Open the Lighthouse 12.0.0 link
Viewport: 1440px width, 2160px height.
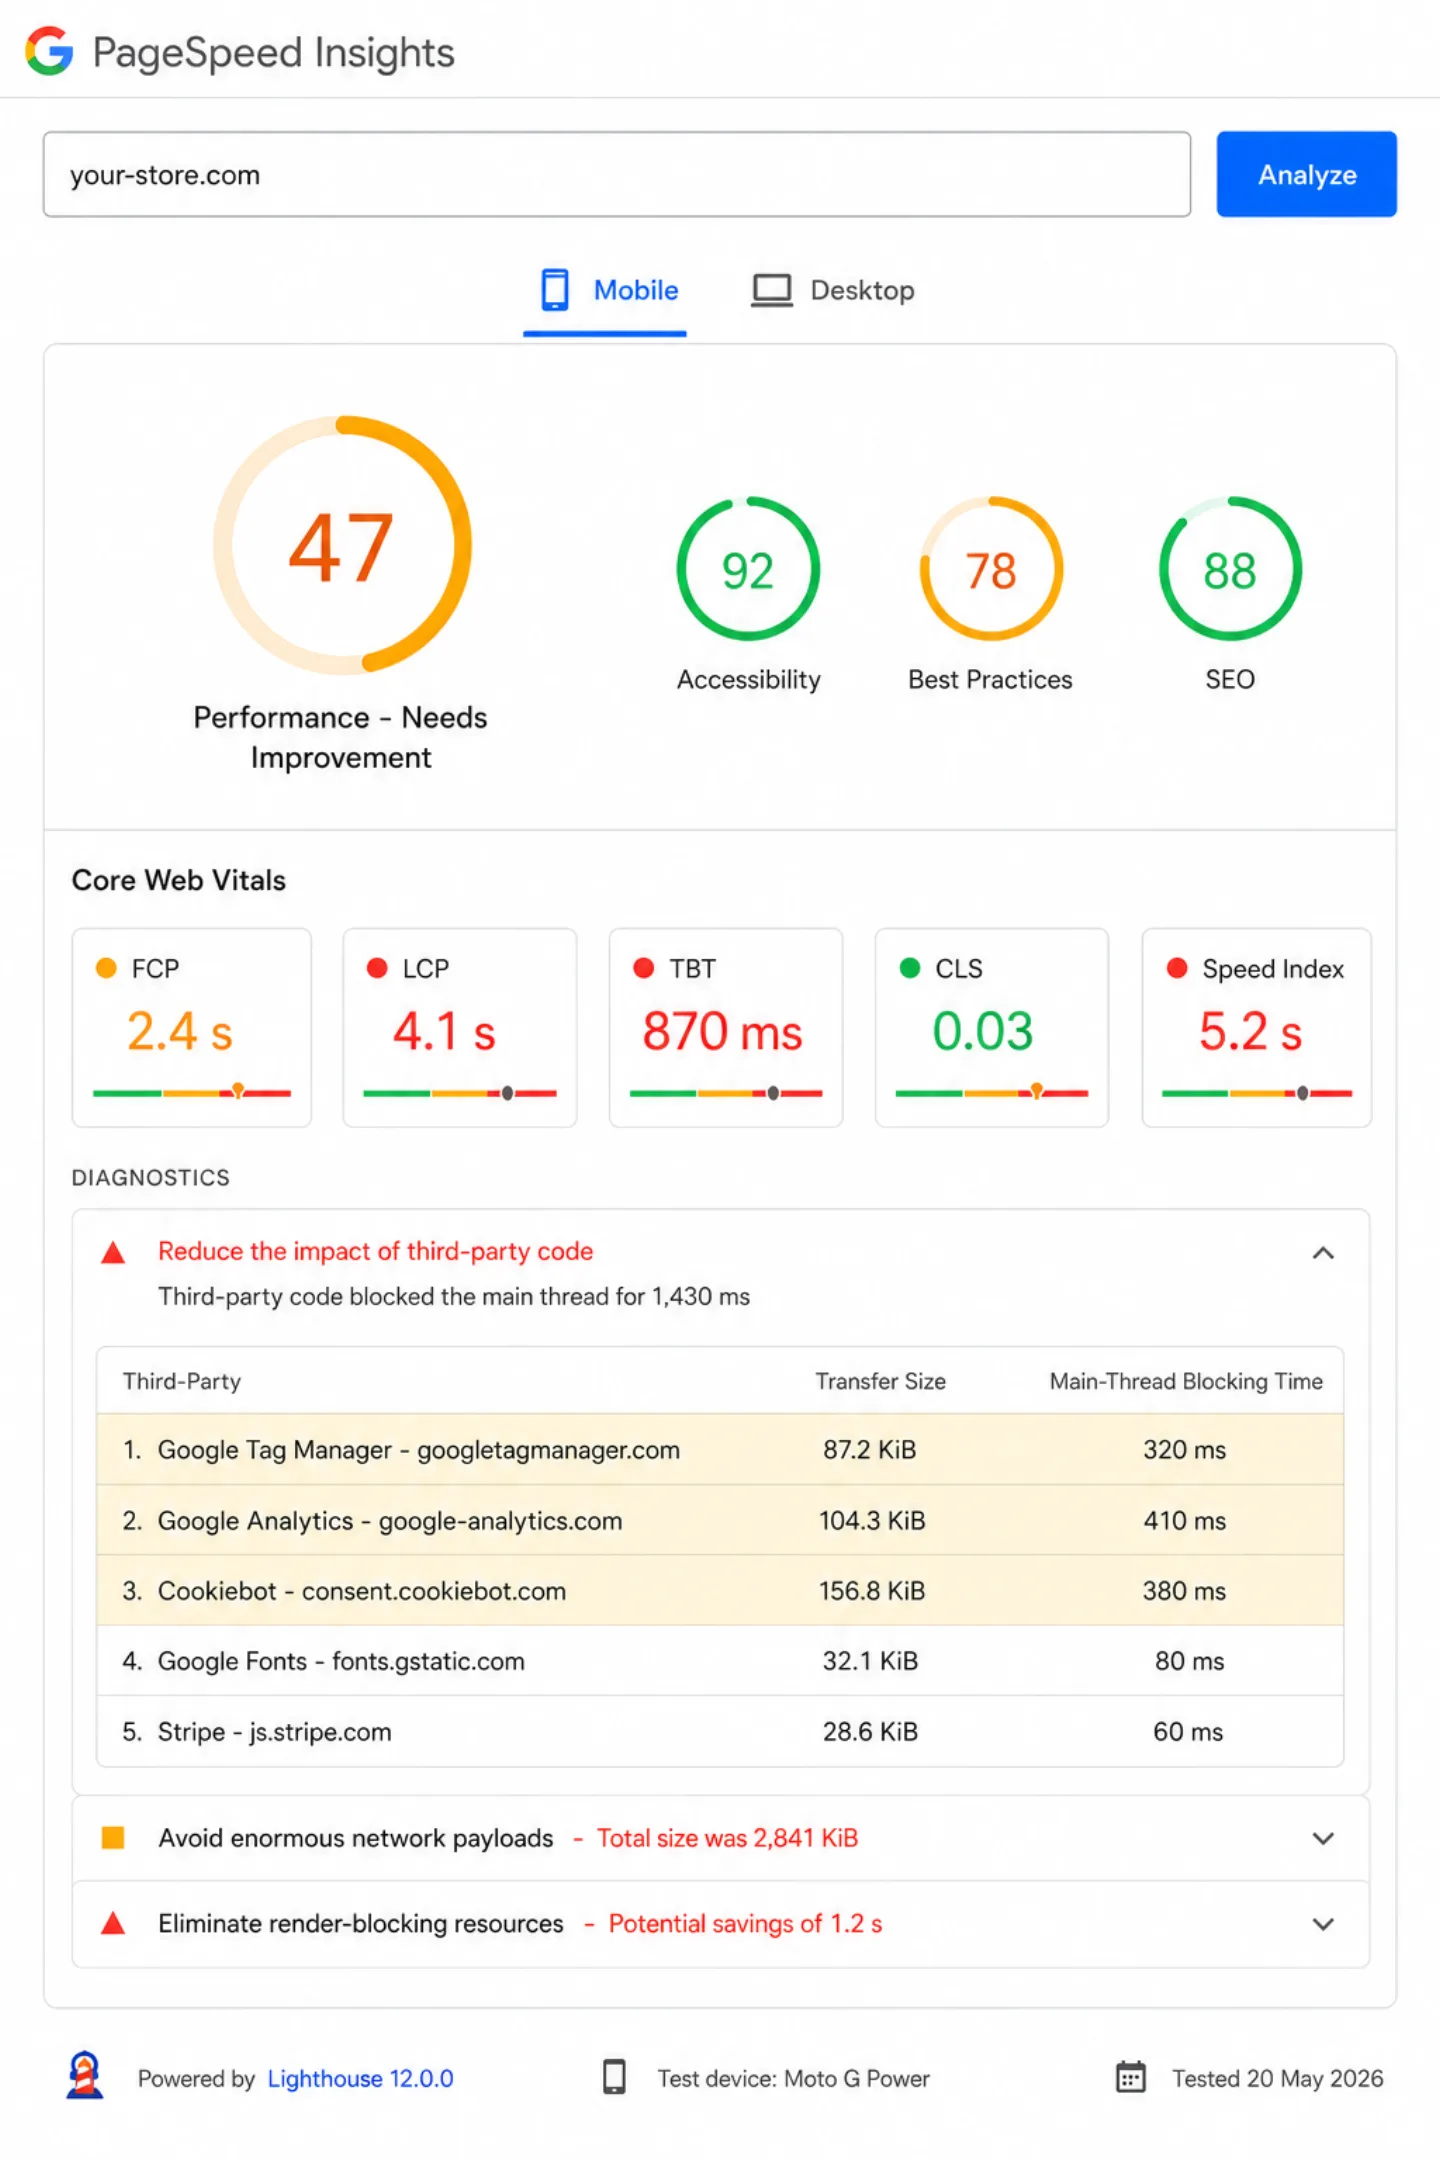click(360, 2078)
